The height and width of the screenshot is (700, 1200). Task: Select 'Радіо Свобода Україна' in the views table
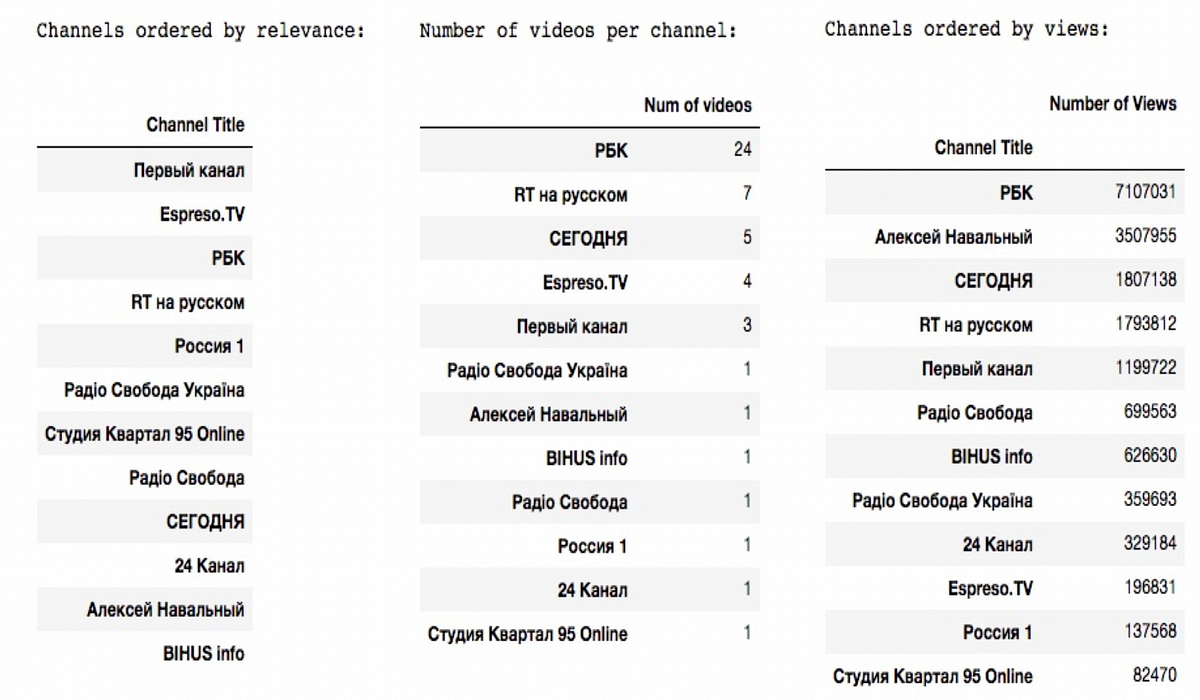pyautogui.click(x=942, y=500)
